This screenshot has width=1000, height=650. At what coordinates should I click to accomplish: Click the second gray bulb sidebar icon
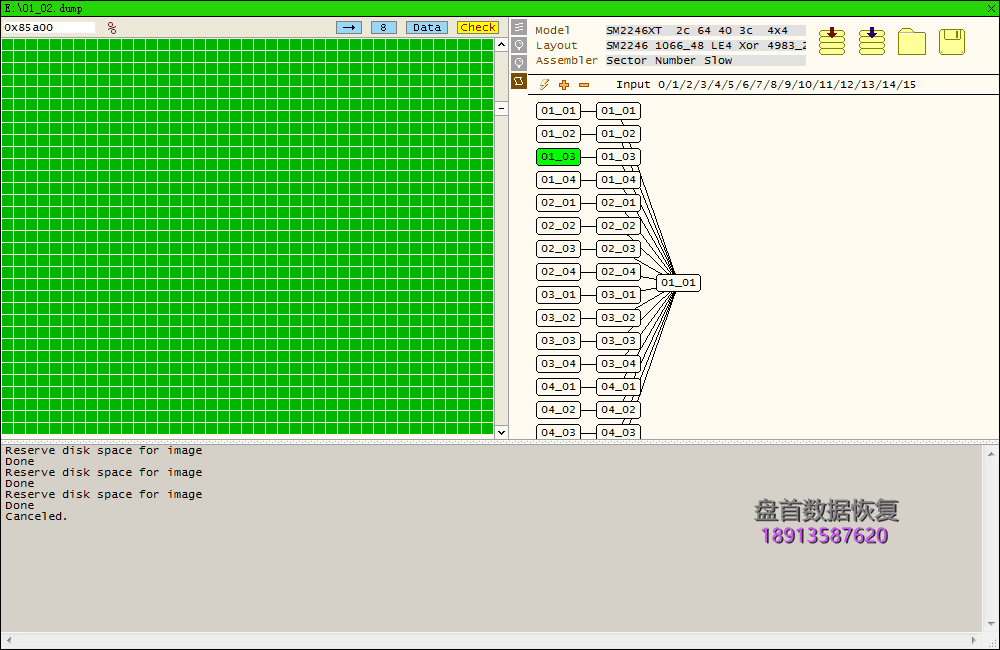(519, 63)
